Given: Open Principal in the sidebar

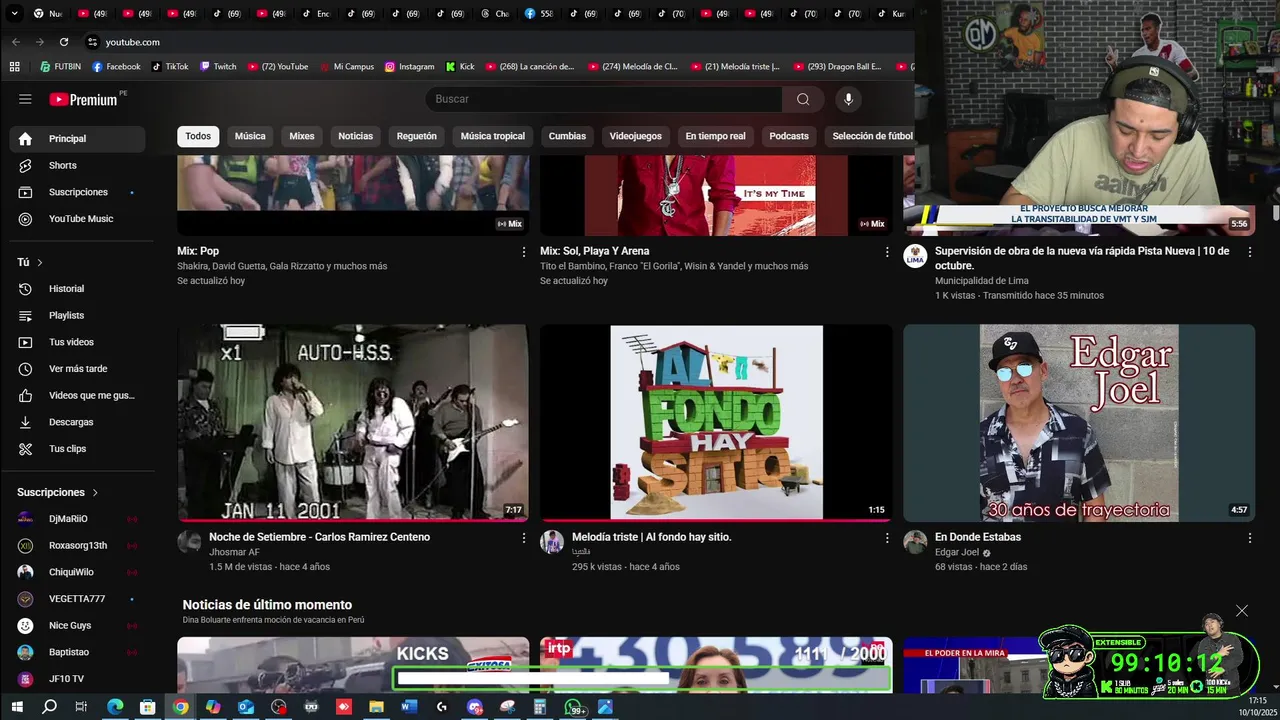Looking at the screenshot, I should (77, 139).
